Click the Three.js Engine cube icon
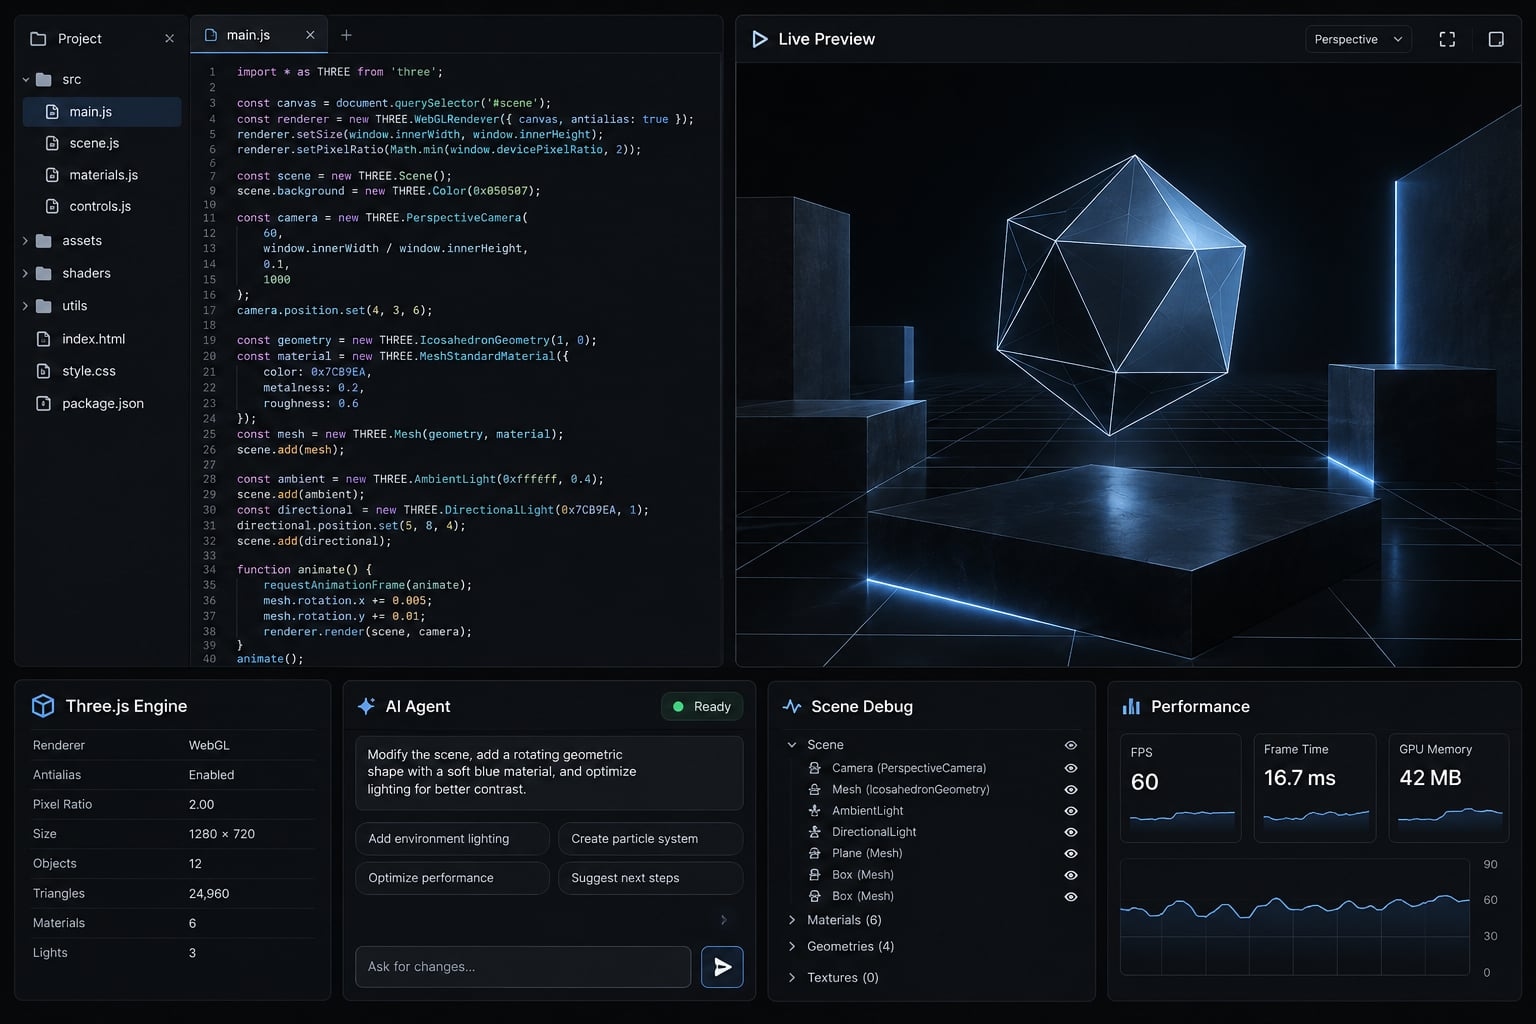This screenshot has height=1024, width=1536. coord(43,706)
